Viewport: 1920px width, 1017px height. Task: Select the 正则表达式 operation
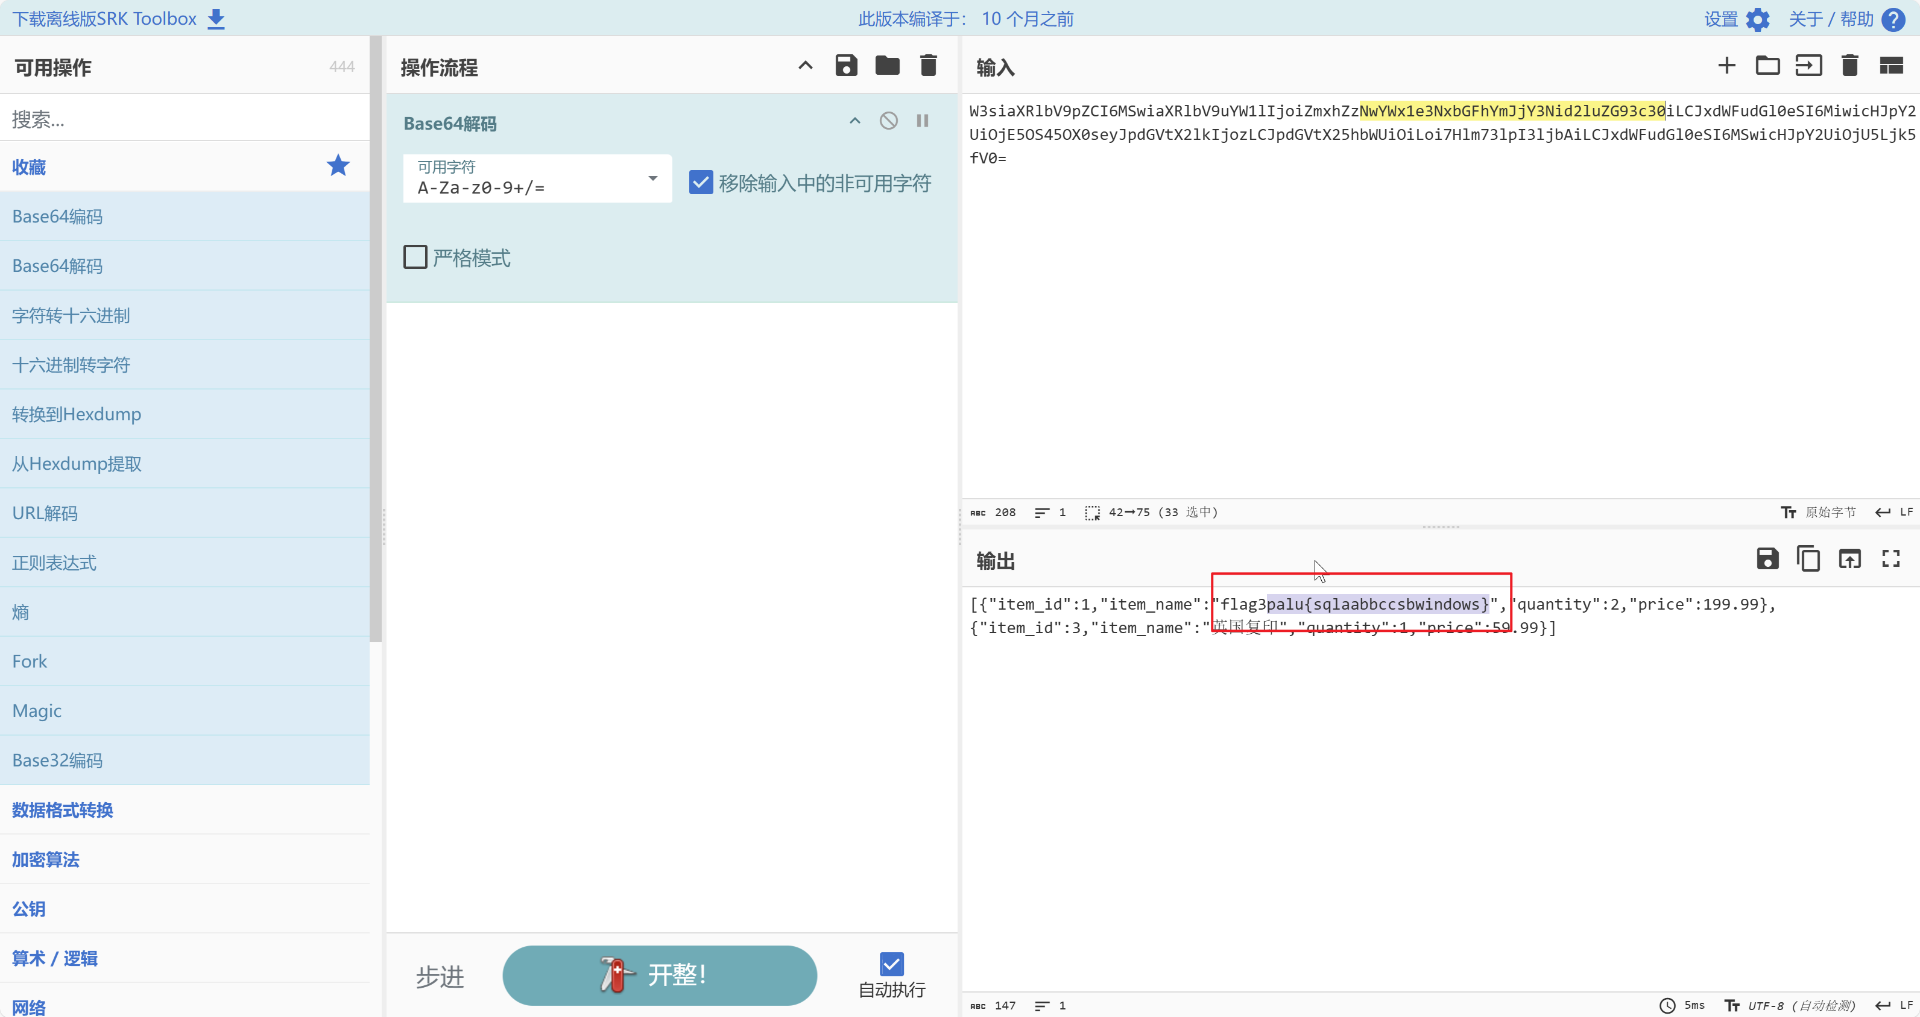coord(185,563)
